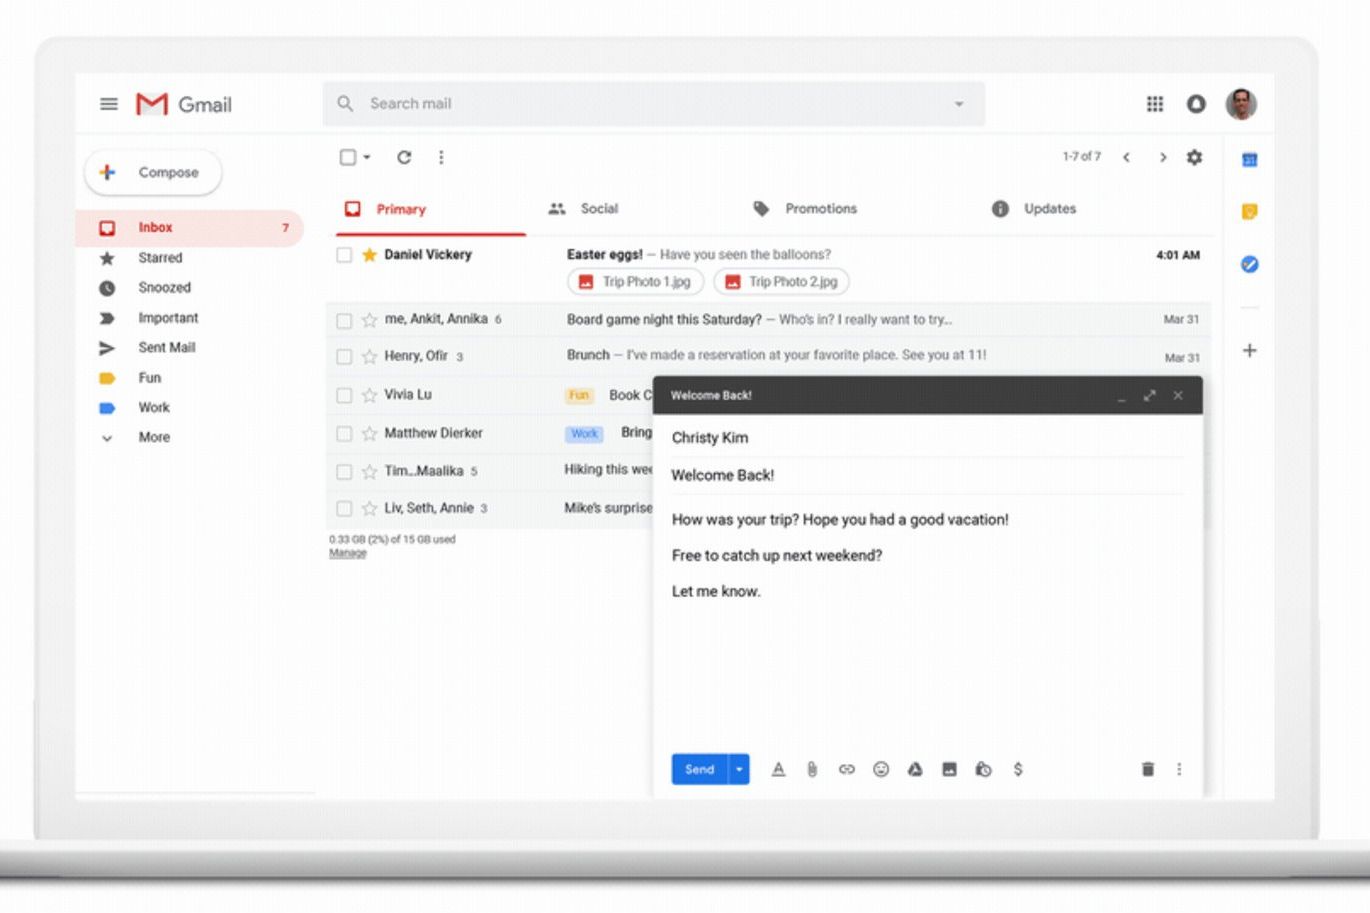This screenshot has height=913, width=1370.
Task: Select the me, Ankit, Annika email checkbox
Action: coord(344,320)
